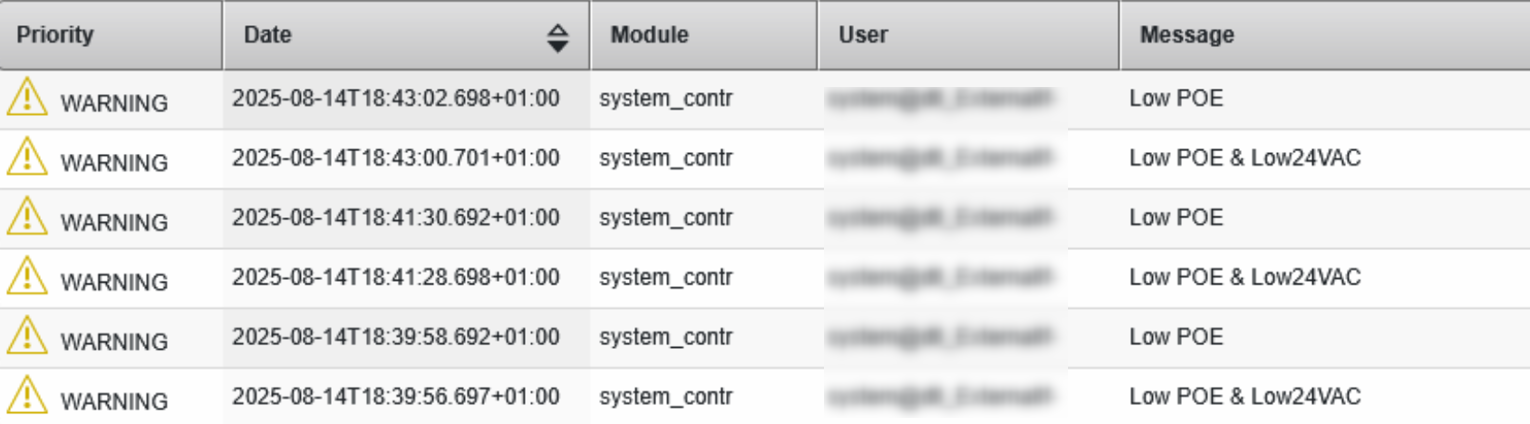Click the timestamp 2025-08-14T18:39:56.697+01:00
This screenshot has height=424, width=1530.
tap(396, 397)
